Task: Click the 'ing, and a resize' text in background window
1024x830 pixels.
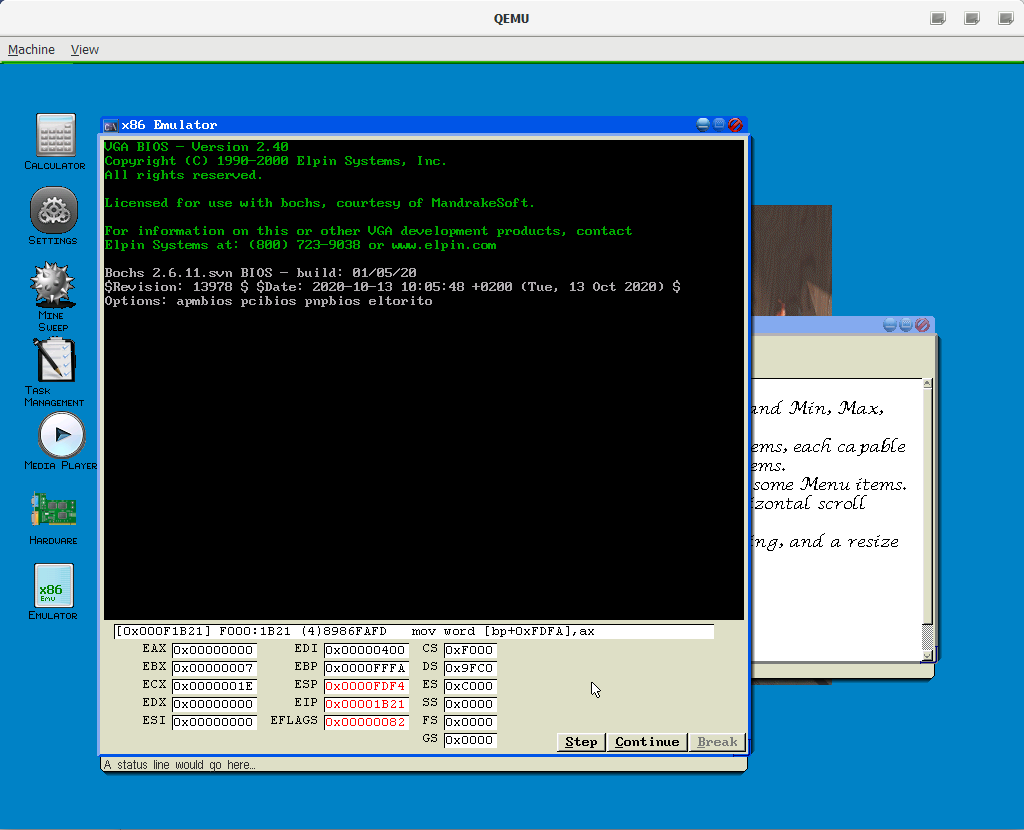Action: click(825, 541)
